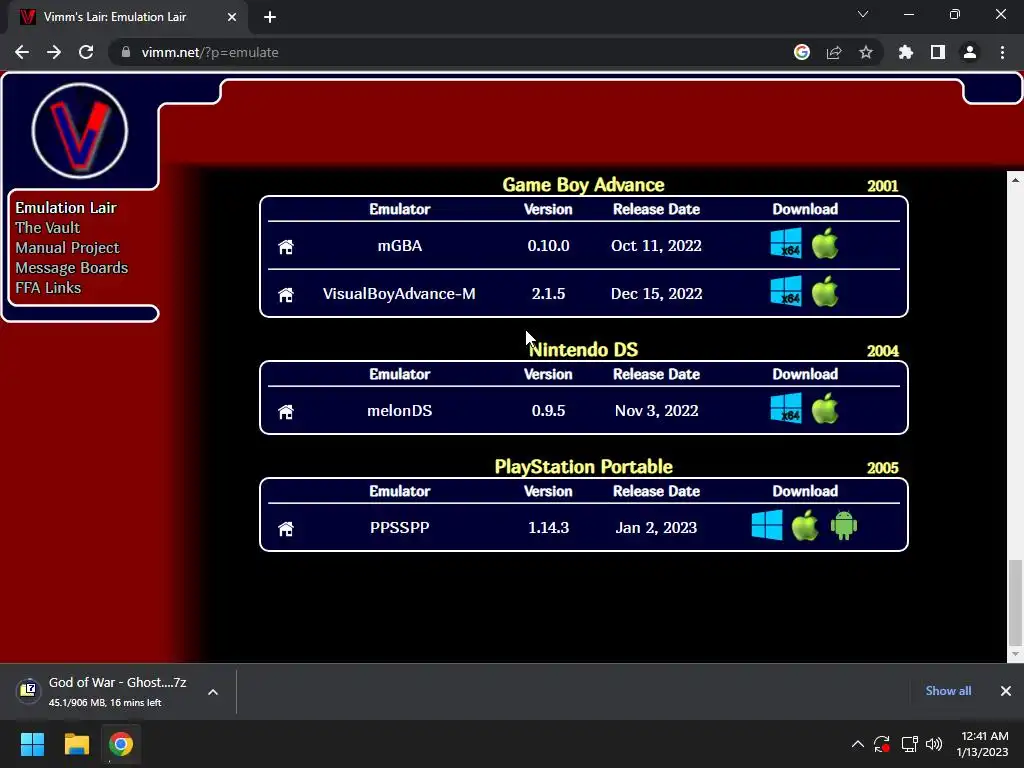Click the PlayStation Portable heading
This screenshot has width=1024, height=768.
click(x=583, y=467)
